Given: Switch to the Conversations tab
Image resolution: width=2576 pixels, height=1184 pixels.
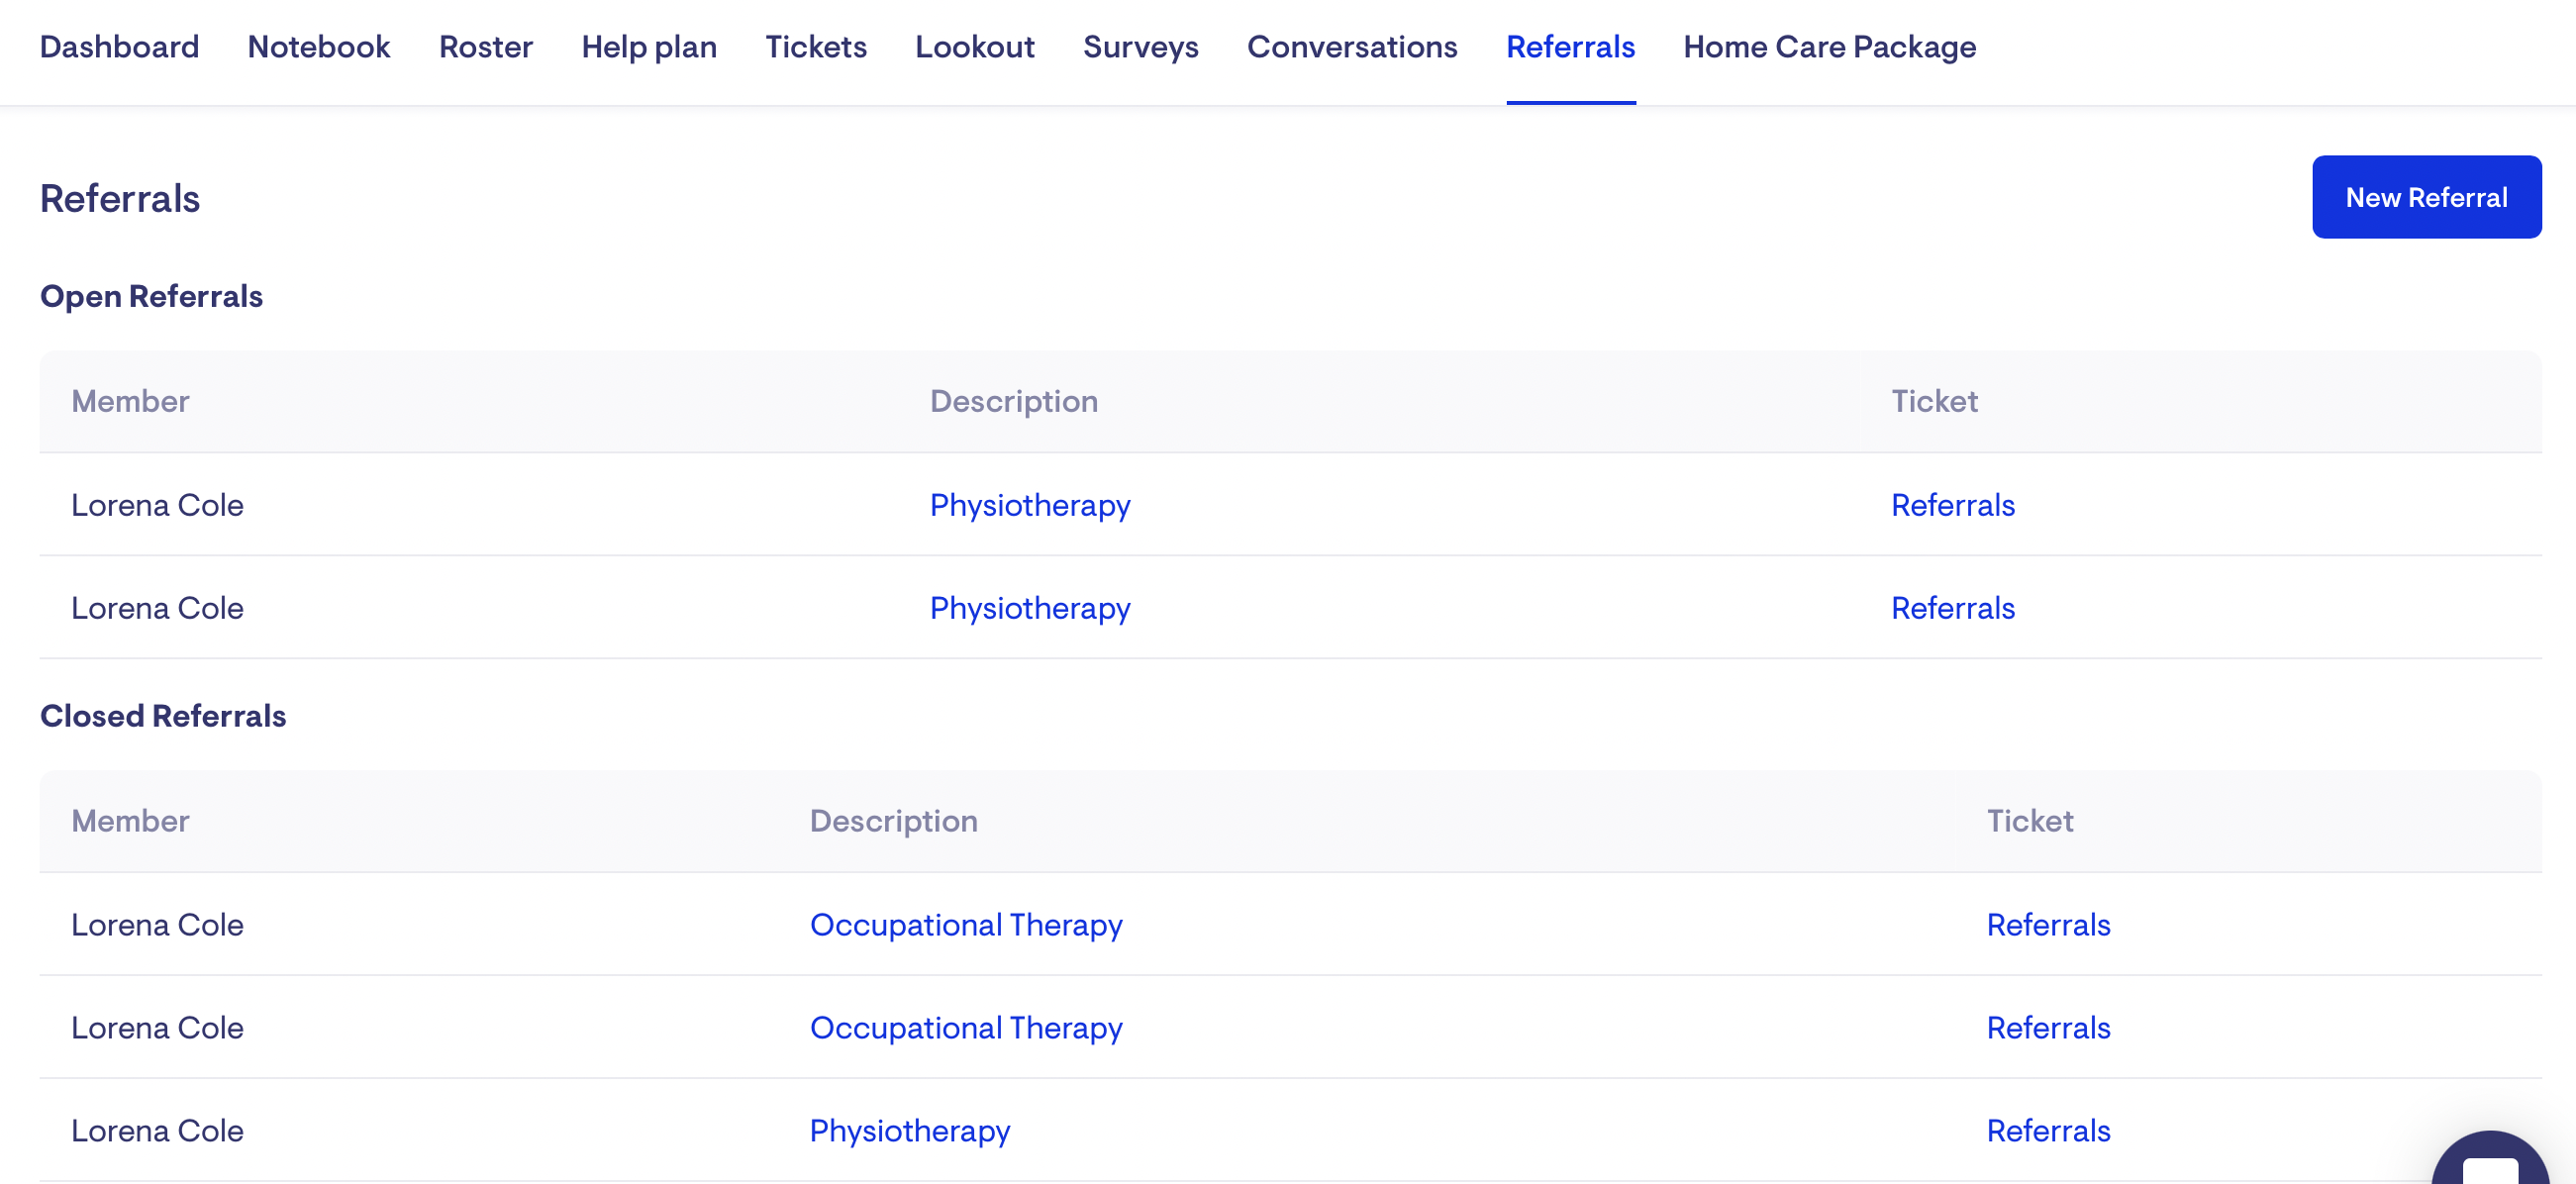Looking at the screenshot, I should (1352, 47).
